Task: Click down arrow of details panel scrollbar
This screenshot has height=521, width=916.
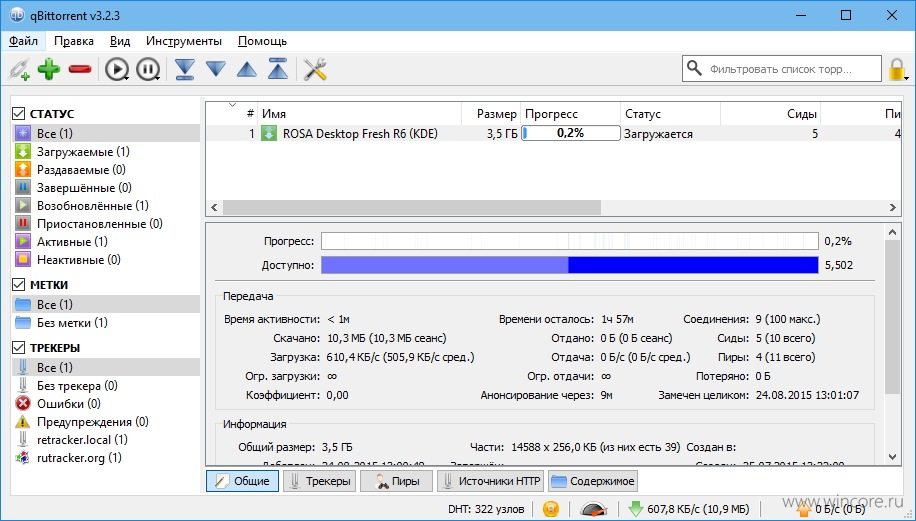Action: point(893,457)
